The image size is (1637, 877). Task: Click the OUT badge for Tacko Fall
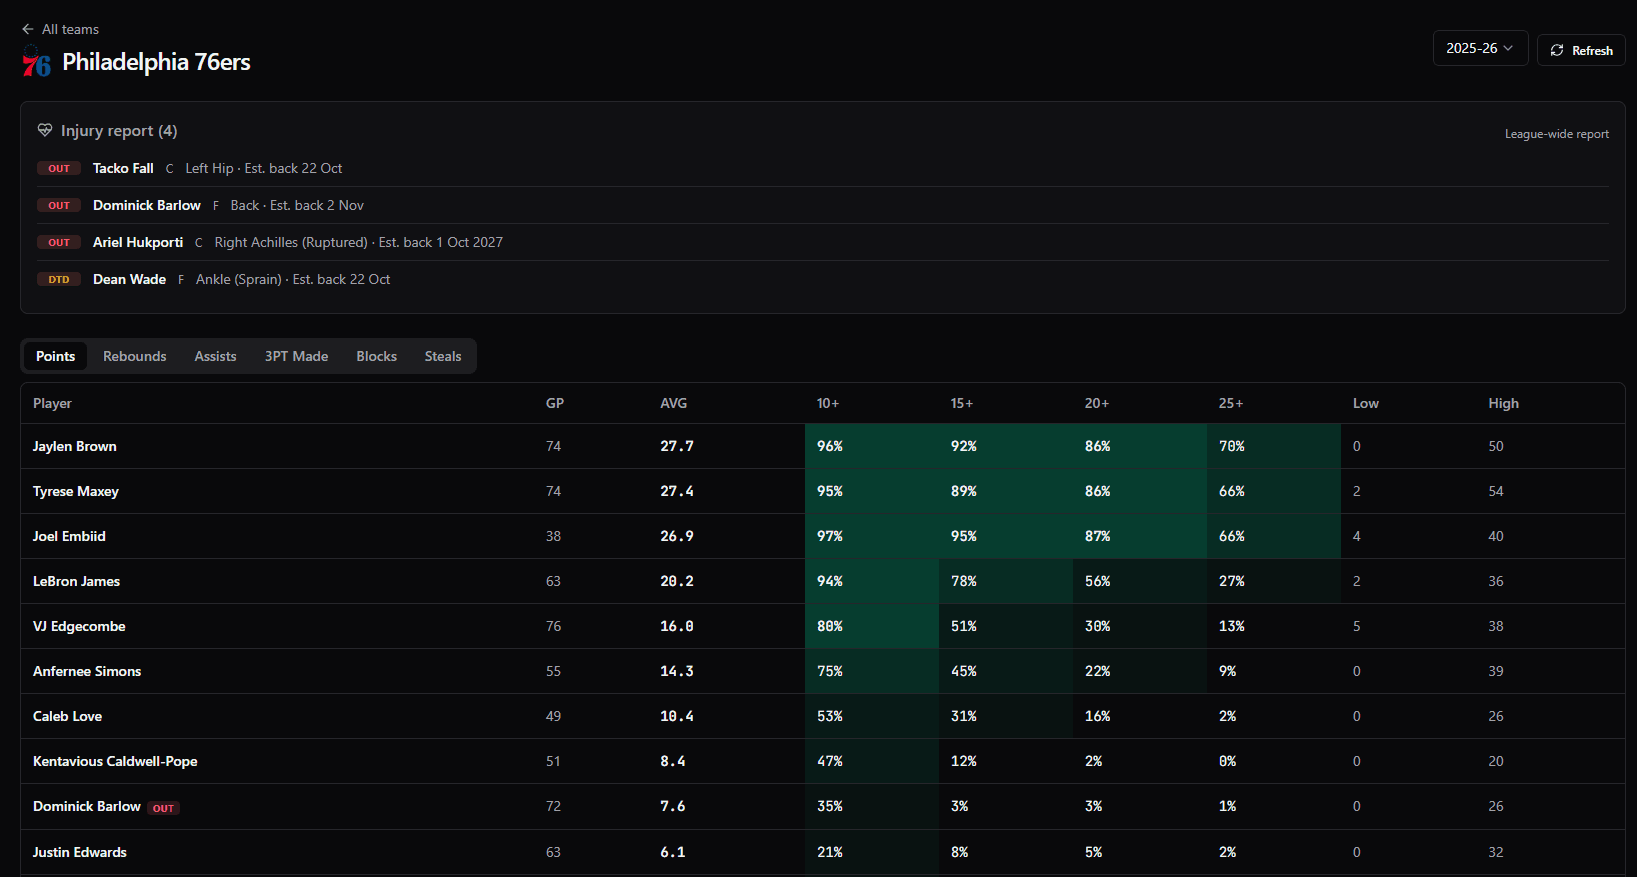[59, 168]
